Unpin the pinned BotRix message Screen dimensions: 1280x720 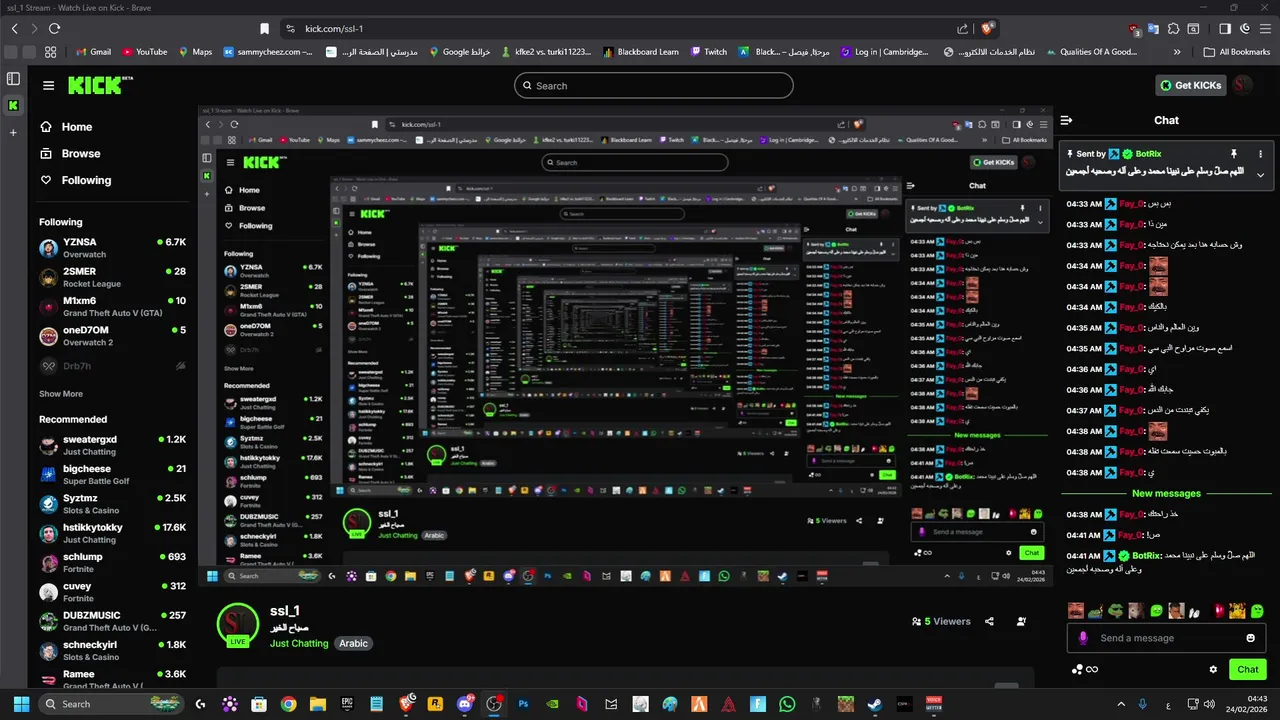tap(1234, 154)
